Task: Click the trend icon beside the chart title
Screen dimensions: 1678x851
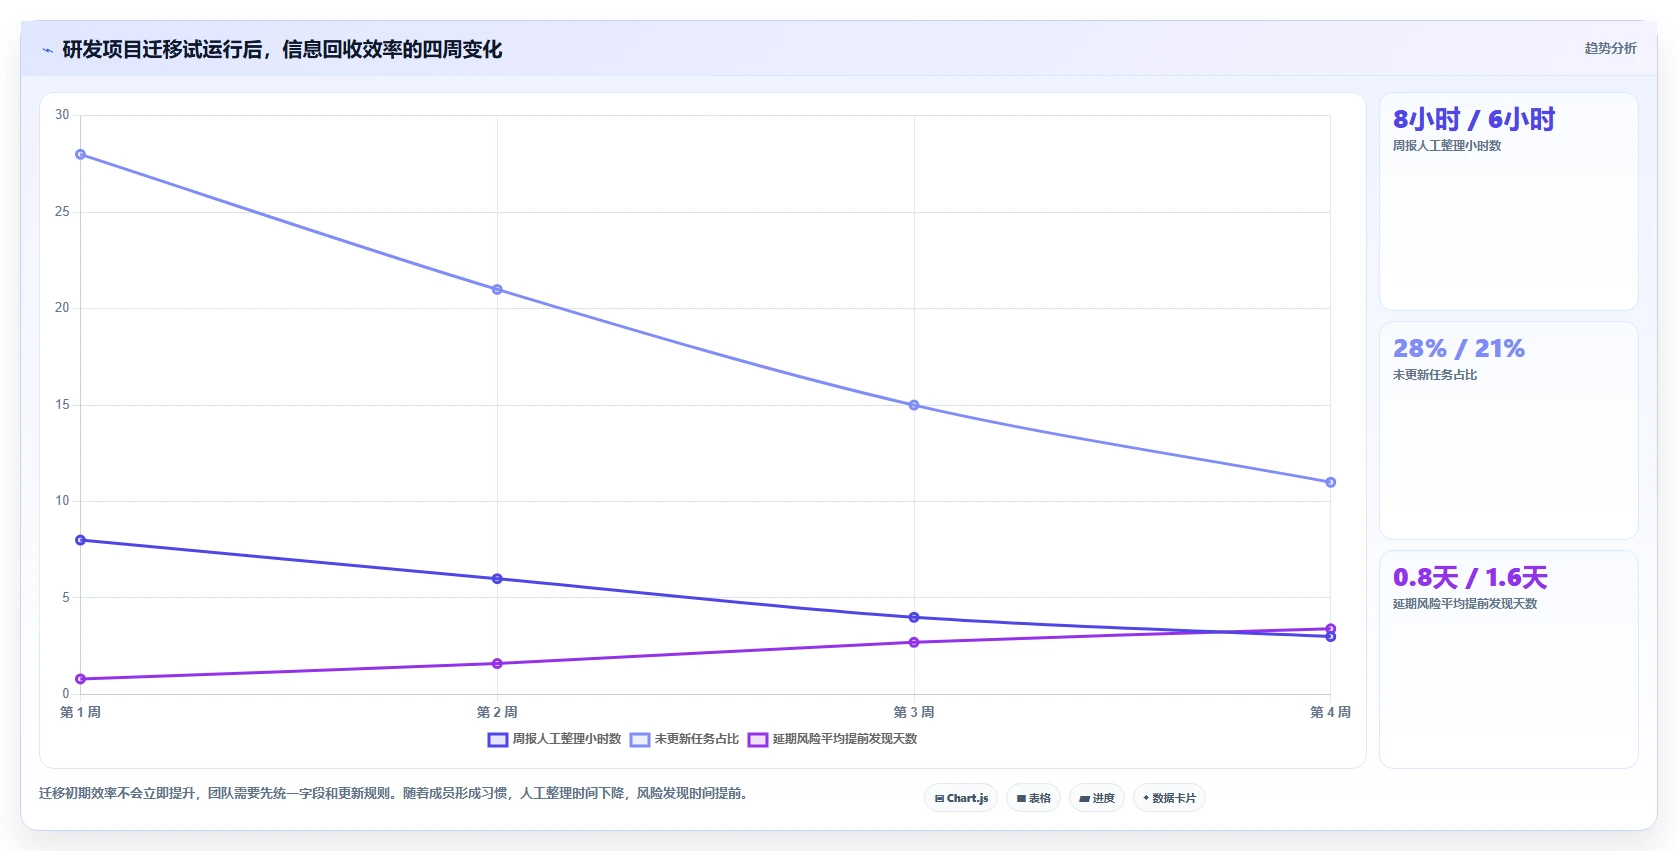Action: click(47, 50)
